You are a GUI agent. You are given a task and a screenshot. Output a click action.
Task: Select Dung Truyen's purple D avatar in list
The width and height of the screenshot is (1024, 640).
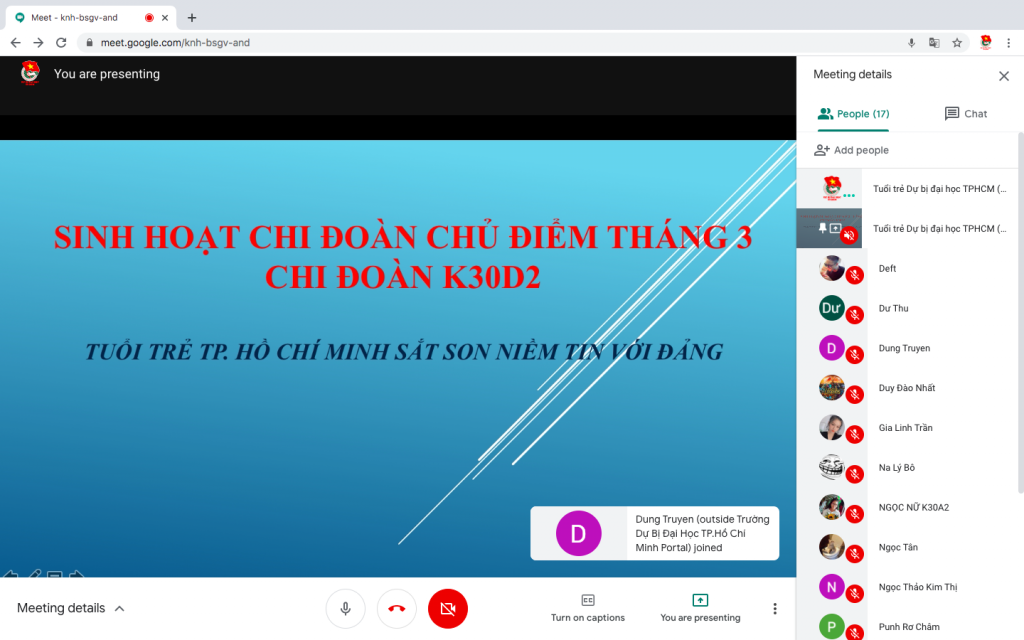click(x=831, y=348)
